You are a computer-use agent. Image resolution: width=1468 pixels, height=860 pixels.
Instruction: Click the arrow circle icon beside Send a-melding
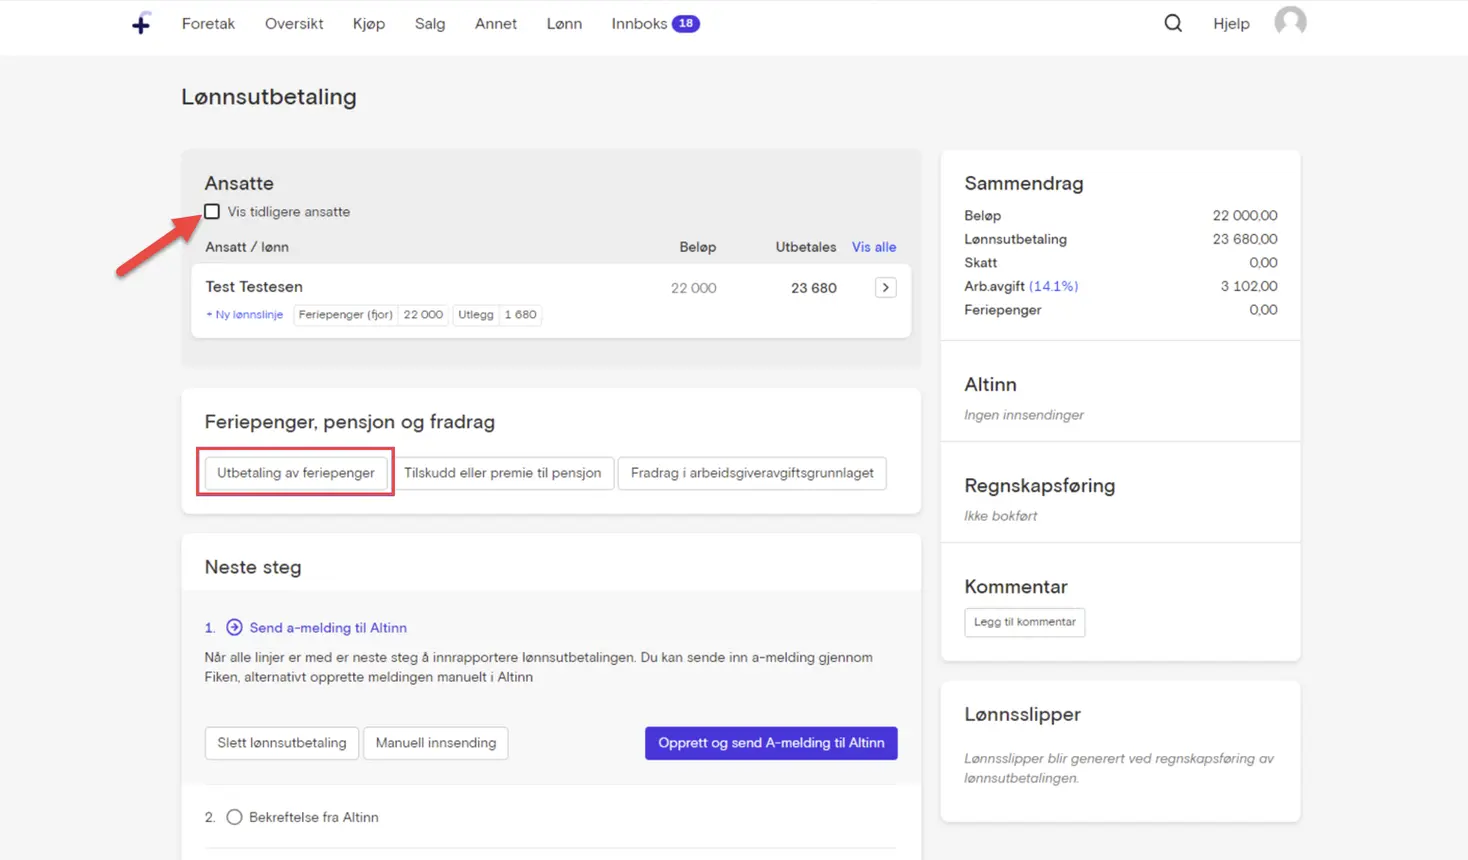click(234, 627)
